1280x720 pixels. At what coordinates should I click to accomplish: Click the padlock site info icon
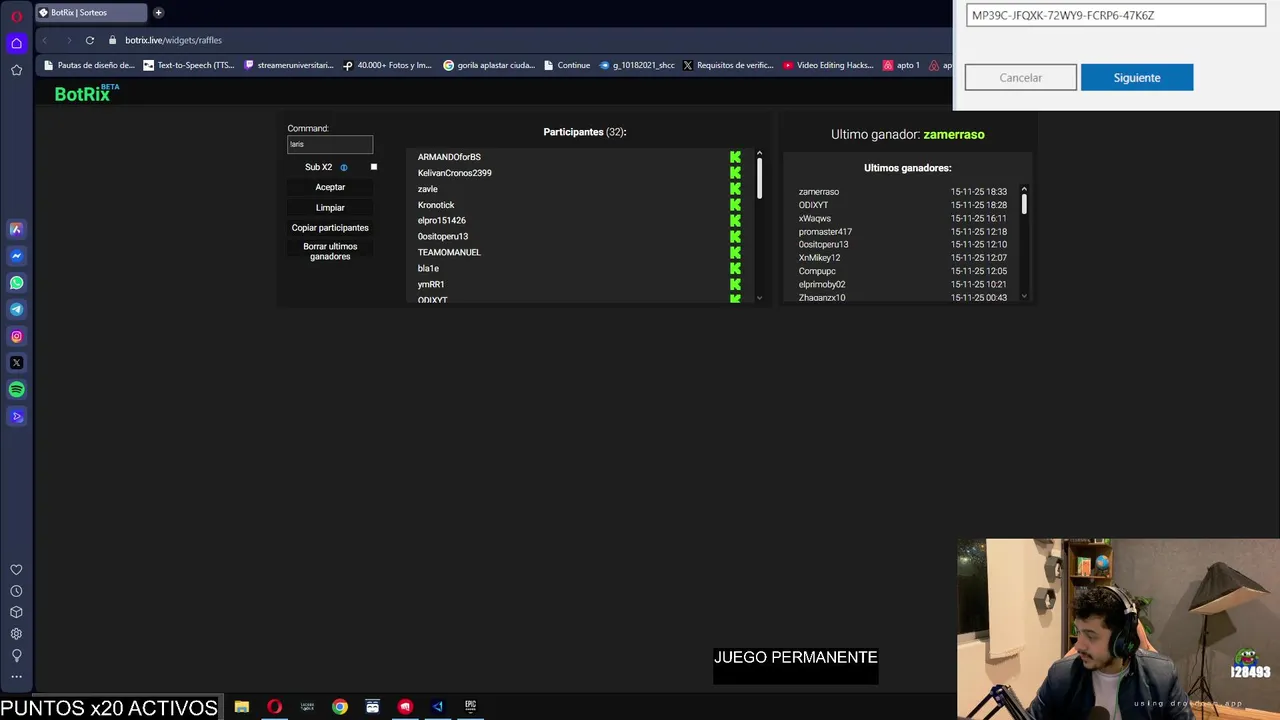[x=113, y=40]
